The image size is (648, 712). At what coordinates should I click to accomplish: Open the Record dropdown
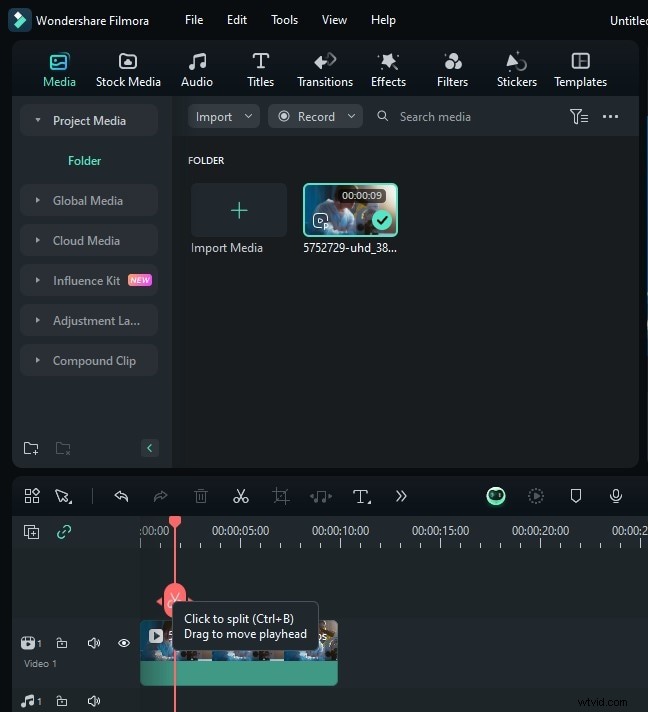point(315,116)
